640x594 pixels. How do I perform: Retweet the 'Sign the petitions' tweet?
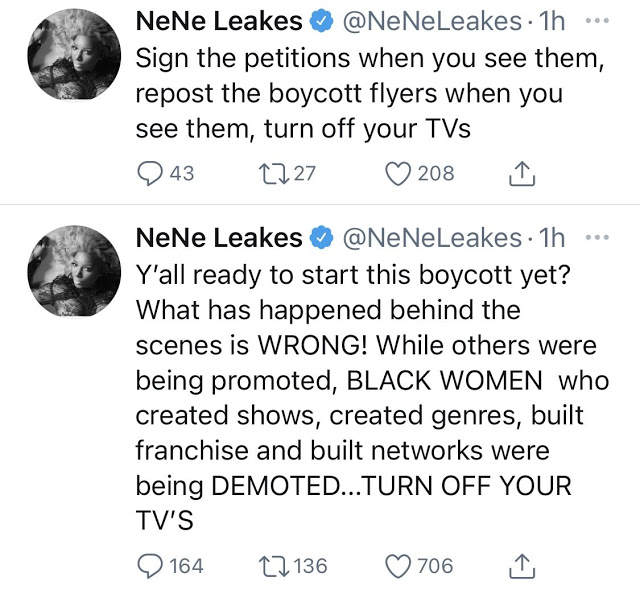272,173
